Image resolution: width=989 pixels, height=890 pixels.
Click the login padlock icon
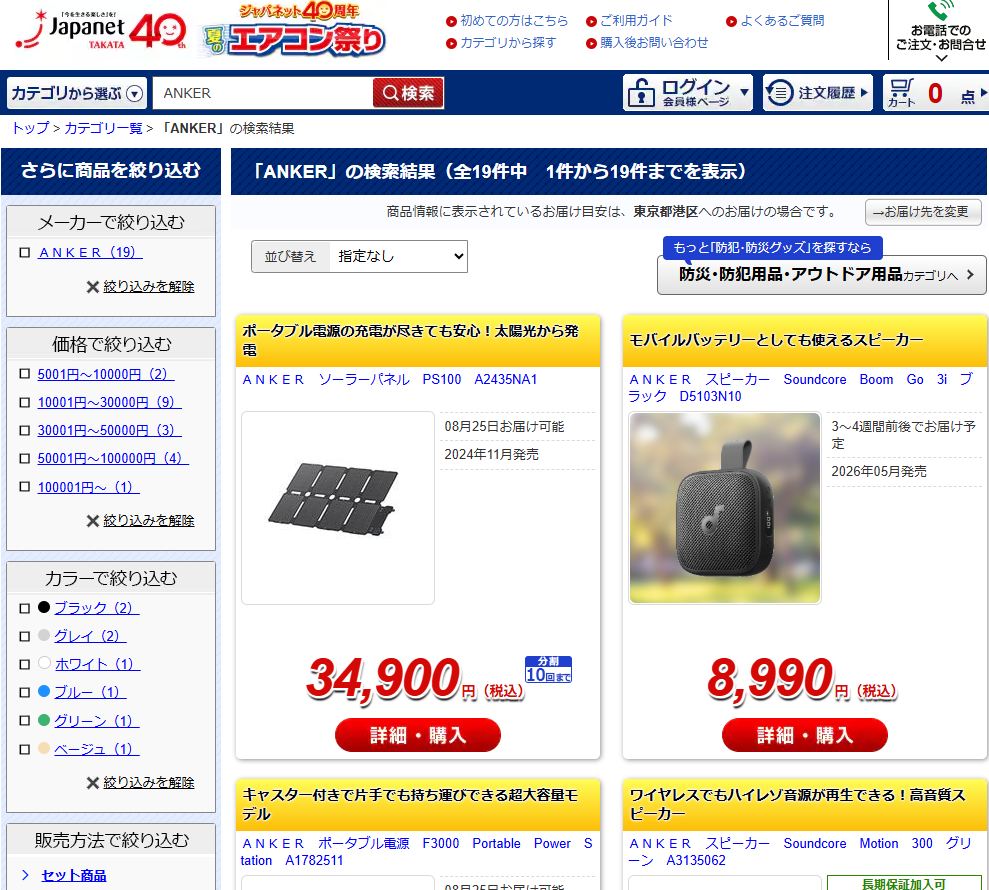(x=641, y=93)
